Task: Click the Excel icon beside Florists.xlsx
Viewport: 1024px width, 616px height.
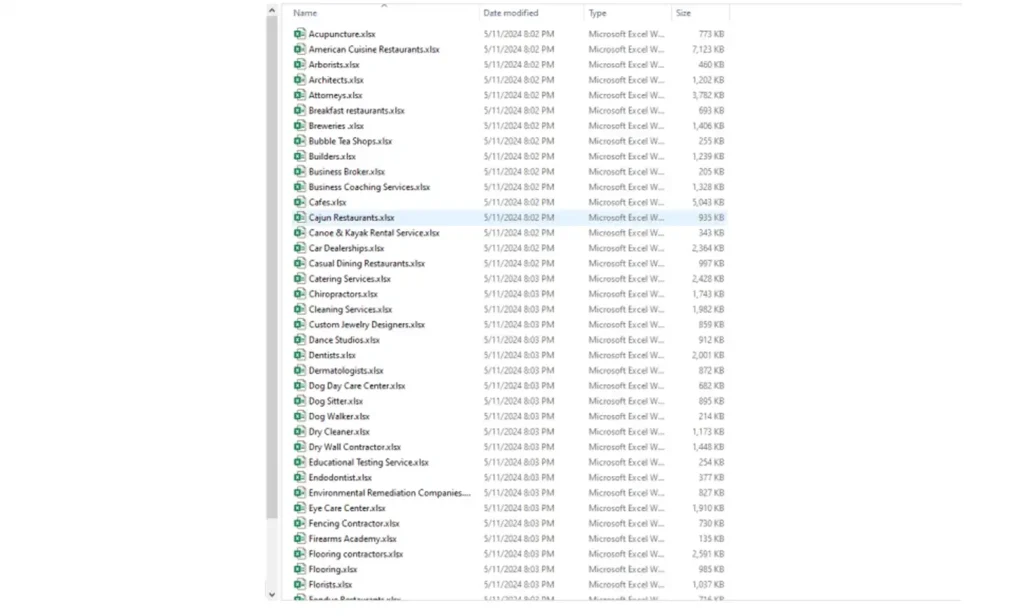Action: [x=299, y=584]
